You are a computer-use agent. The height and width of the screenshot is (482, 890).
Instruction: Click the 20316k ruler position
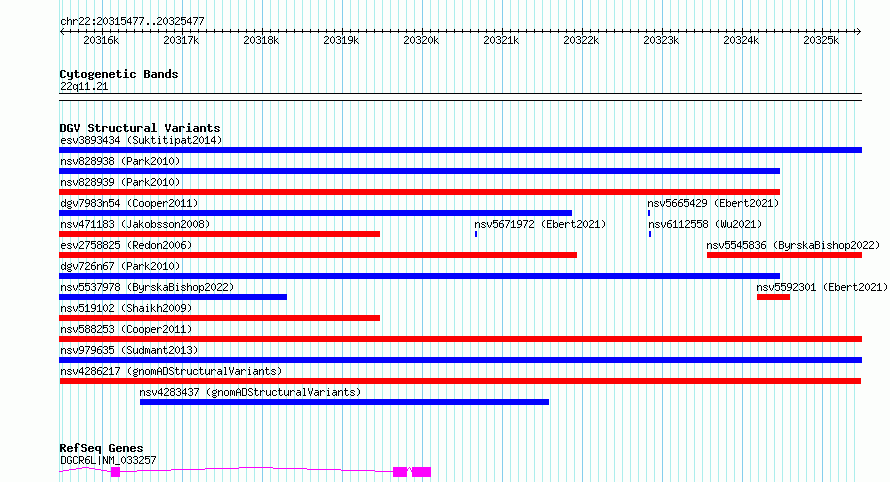tap(101, 40)
